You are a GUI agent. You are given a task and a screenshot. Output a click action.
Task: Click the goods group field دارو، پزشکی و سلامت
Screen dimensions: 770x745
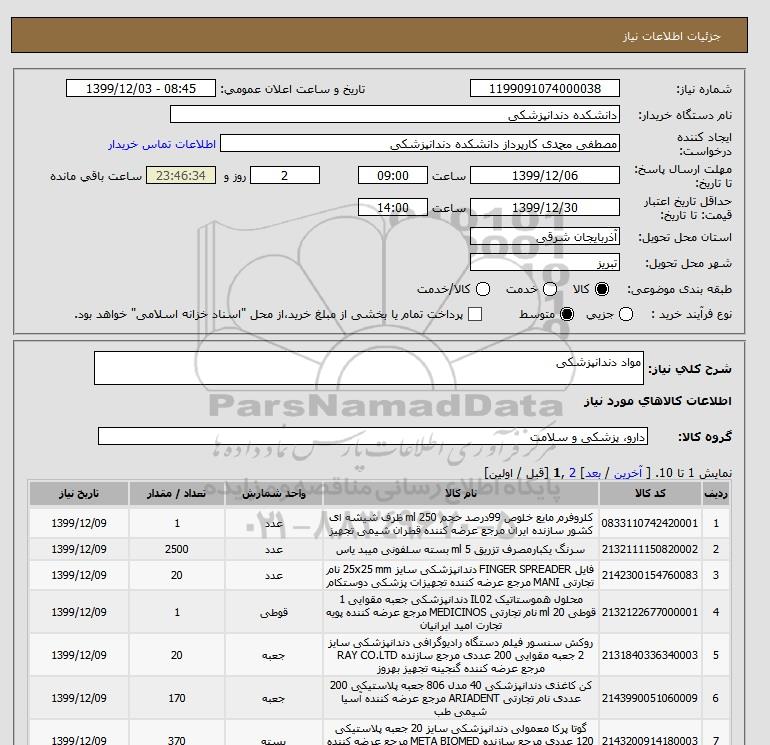pos(373,436)
